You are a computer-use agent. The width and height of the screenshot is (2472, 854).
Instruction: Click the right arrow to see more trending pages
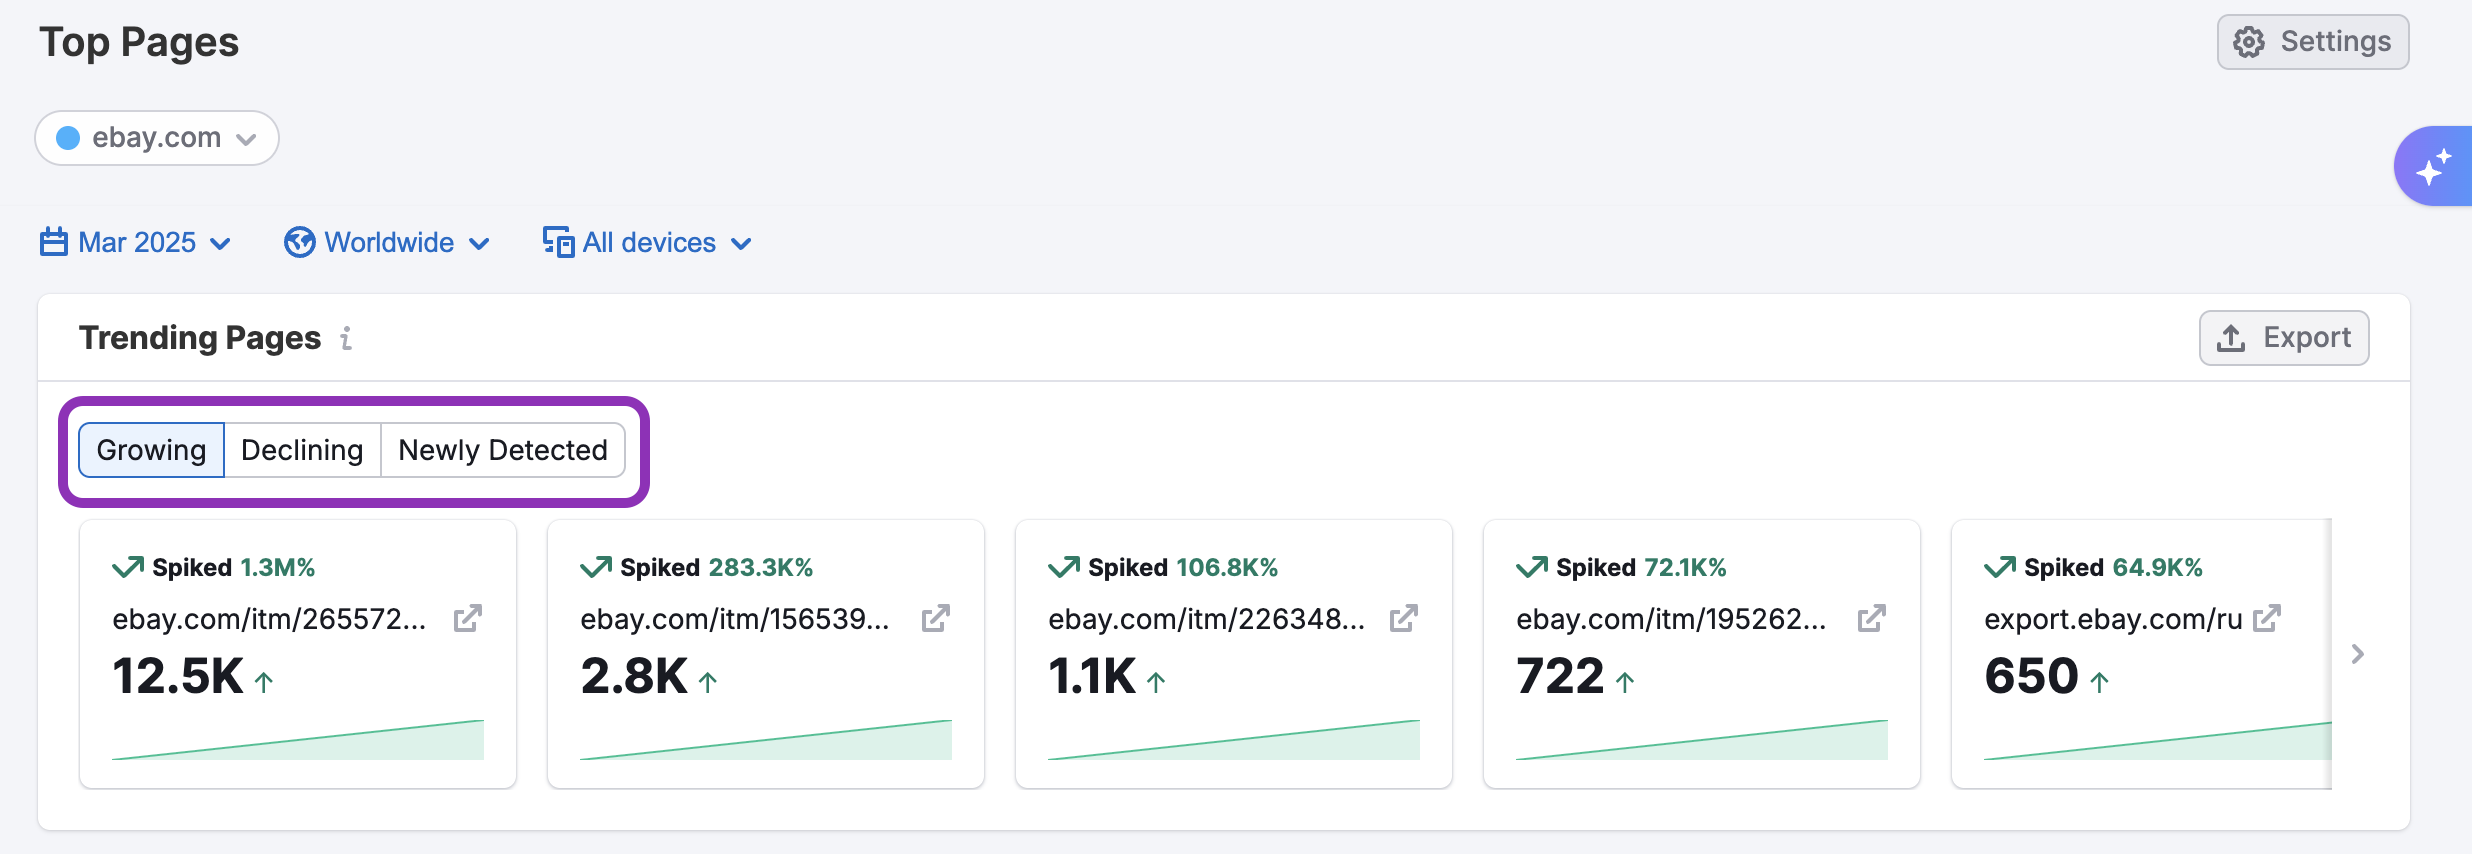coord(2358,654)
